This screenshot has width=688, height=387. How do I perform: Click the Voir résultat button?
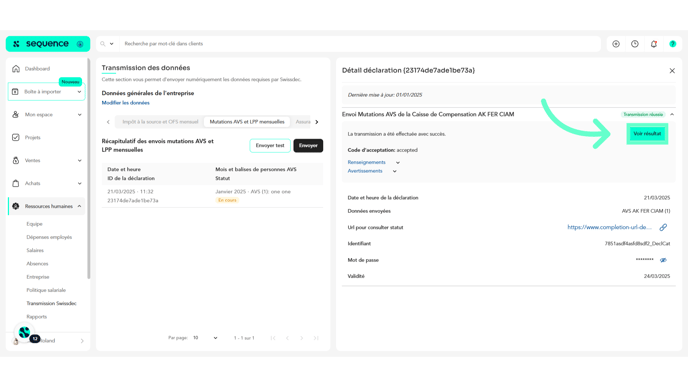[647, 134]
